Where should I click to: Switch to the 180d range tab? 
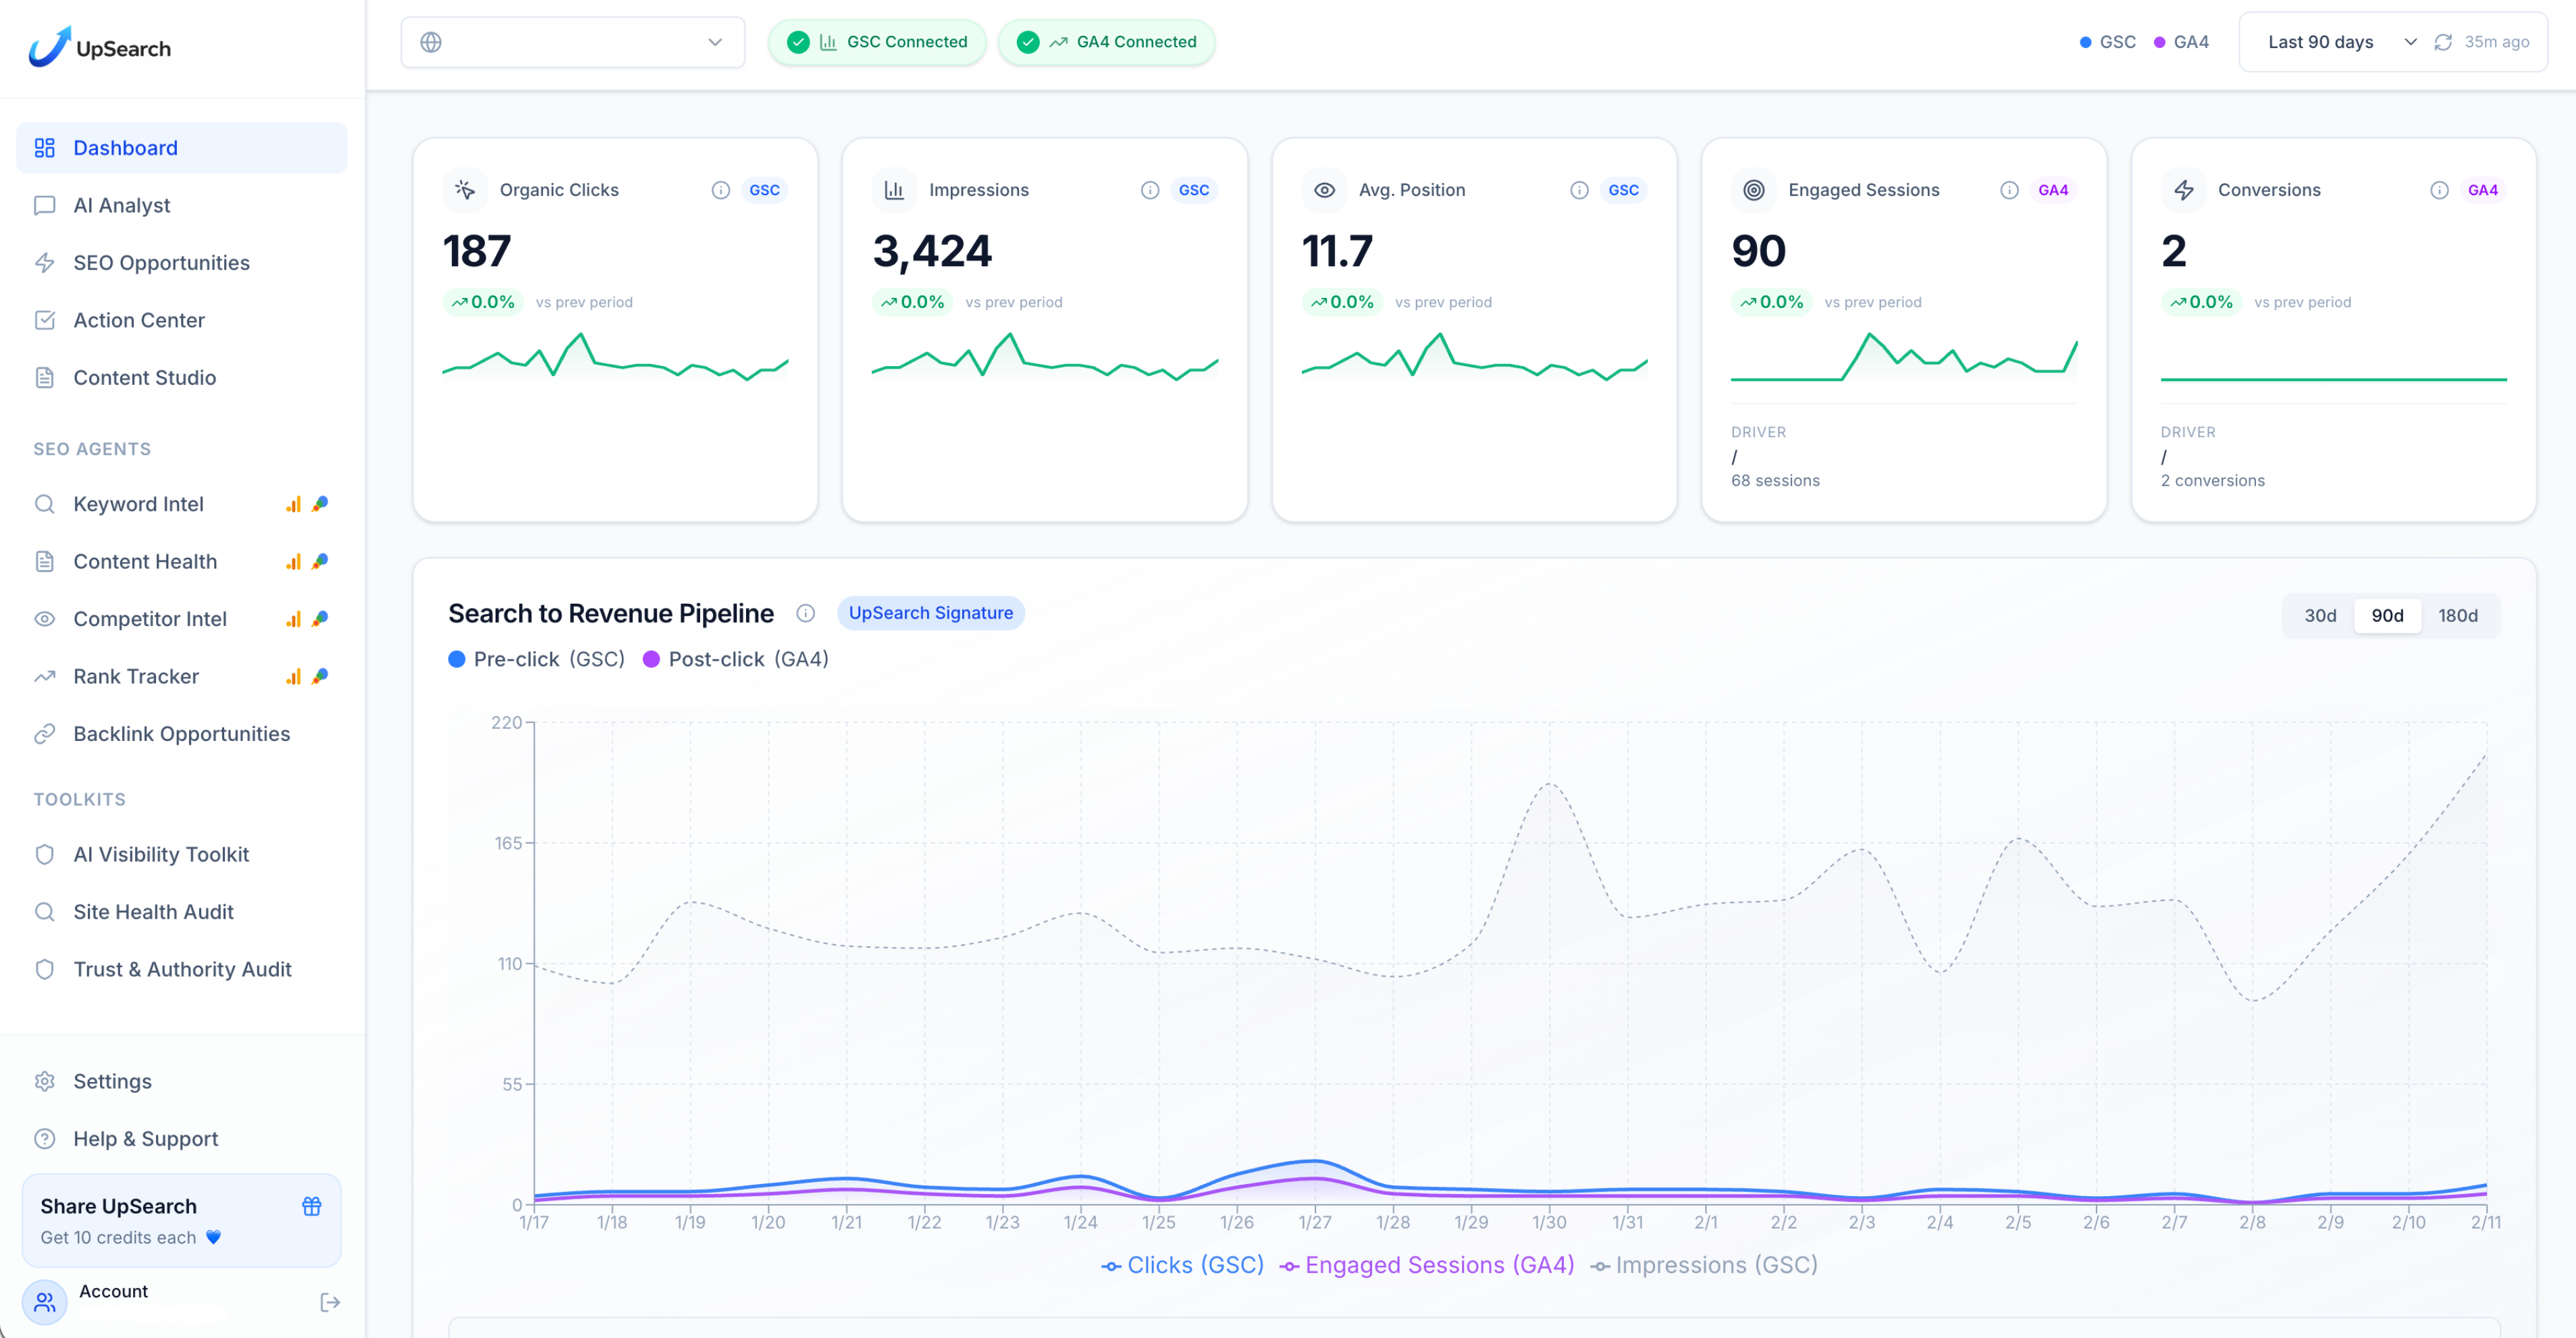tap(2459, 616)
